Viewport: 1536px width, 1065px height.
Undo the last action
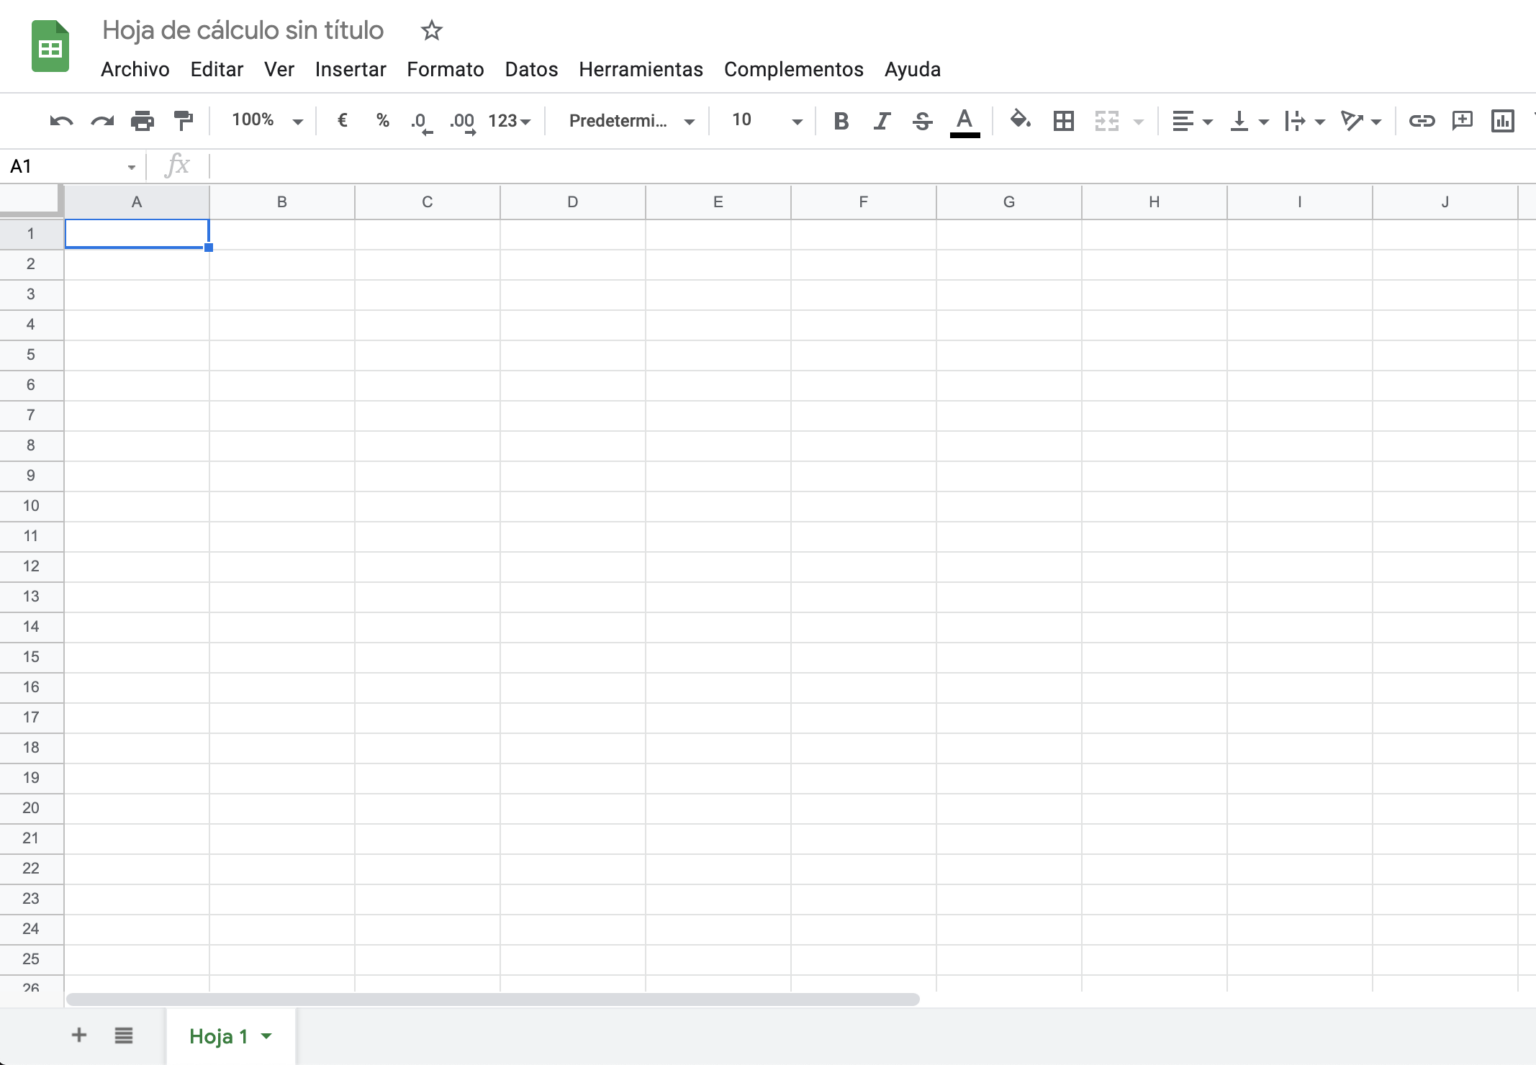(60, 120)
